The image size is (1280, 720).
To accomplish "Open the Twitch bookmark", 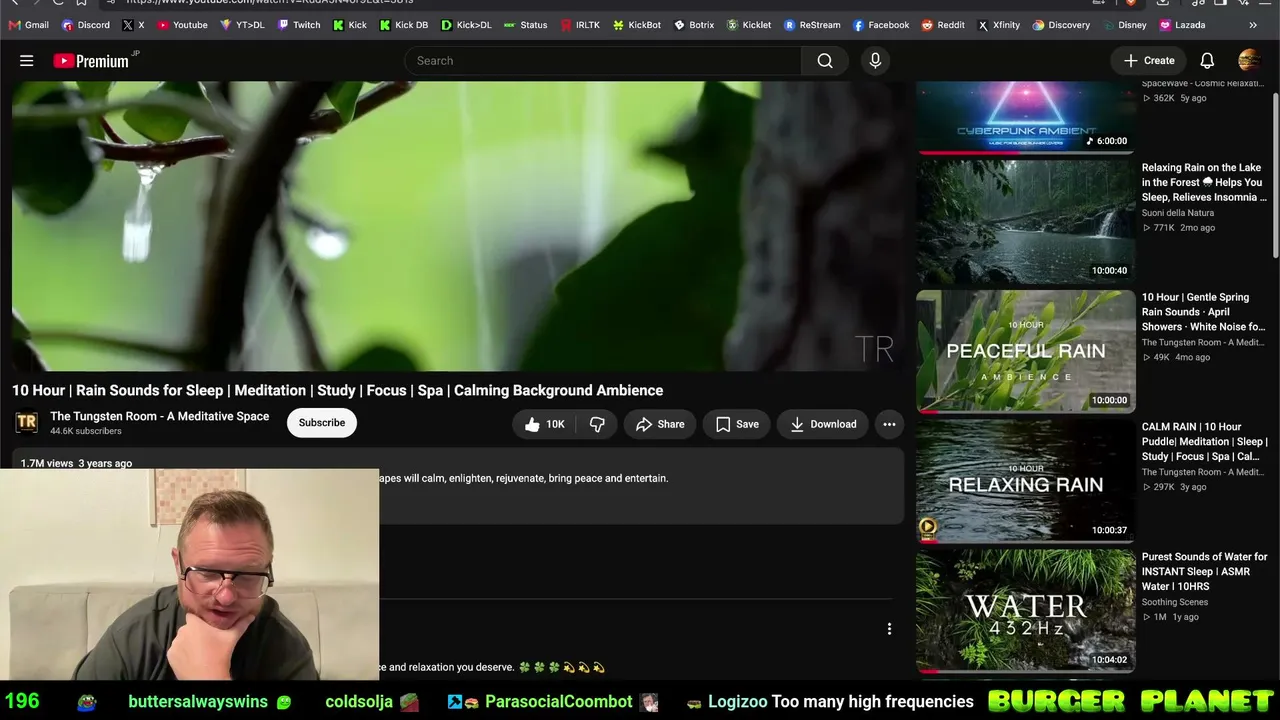I will click(x=299, y=25).
